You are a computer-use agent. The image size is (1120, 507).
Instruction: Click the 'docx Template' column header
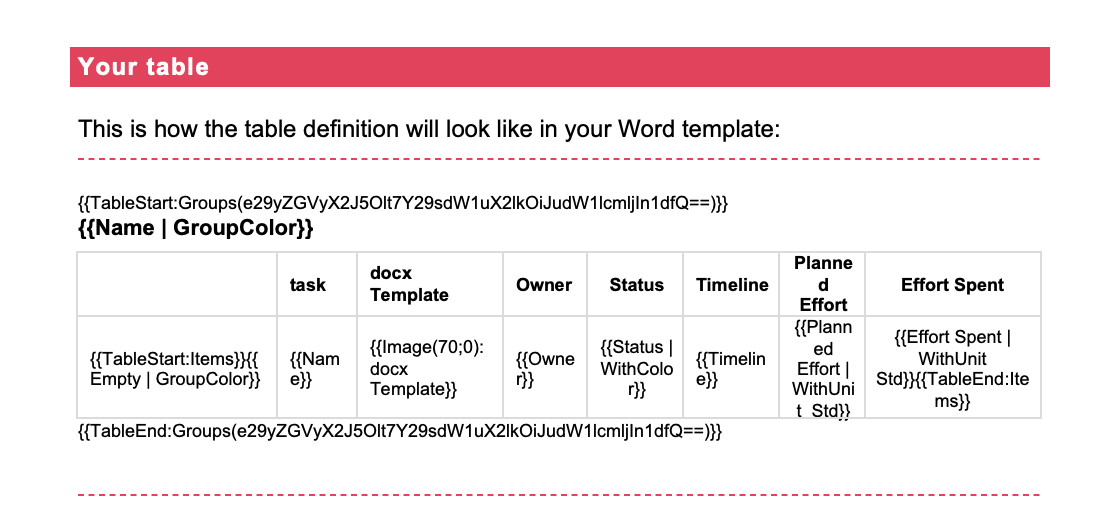pyautogui.click(x=409, y=285)
